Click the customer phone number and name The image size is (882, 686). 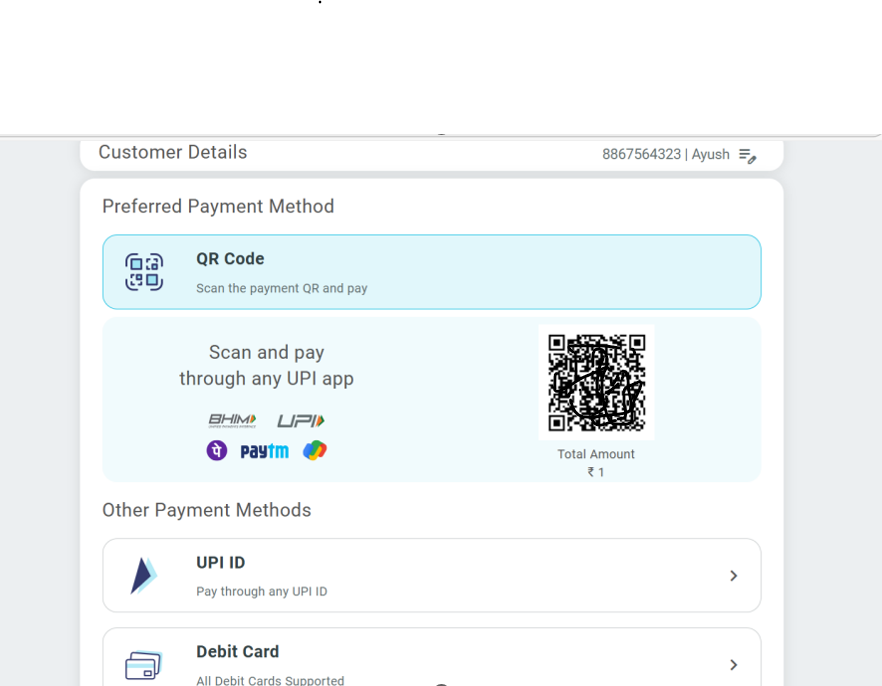[665, 155]
